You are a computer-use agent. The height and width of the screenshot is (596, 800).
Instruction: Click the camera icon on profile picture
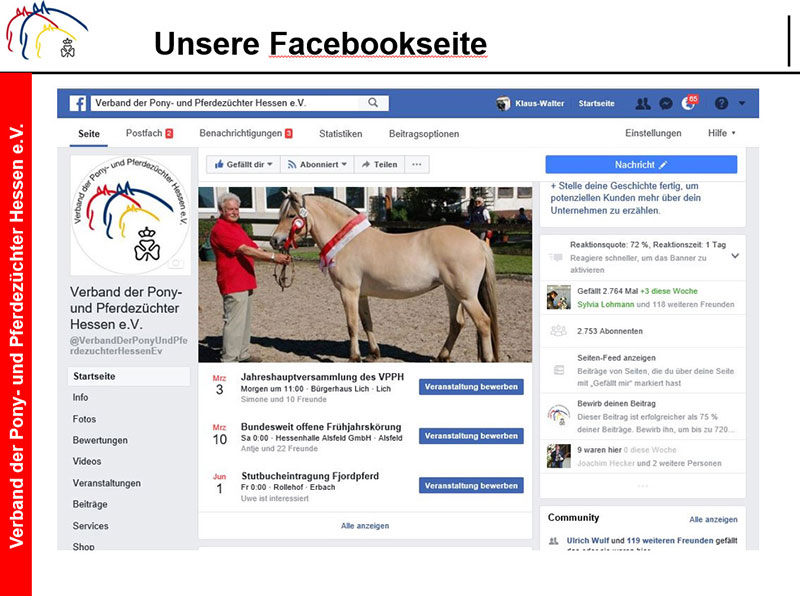(176, 263)
